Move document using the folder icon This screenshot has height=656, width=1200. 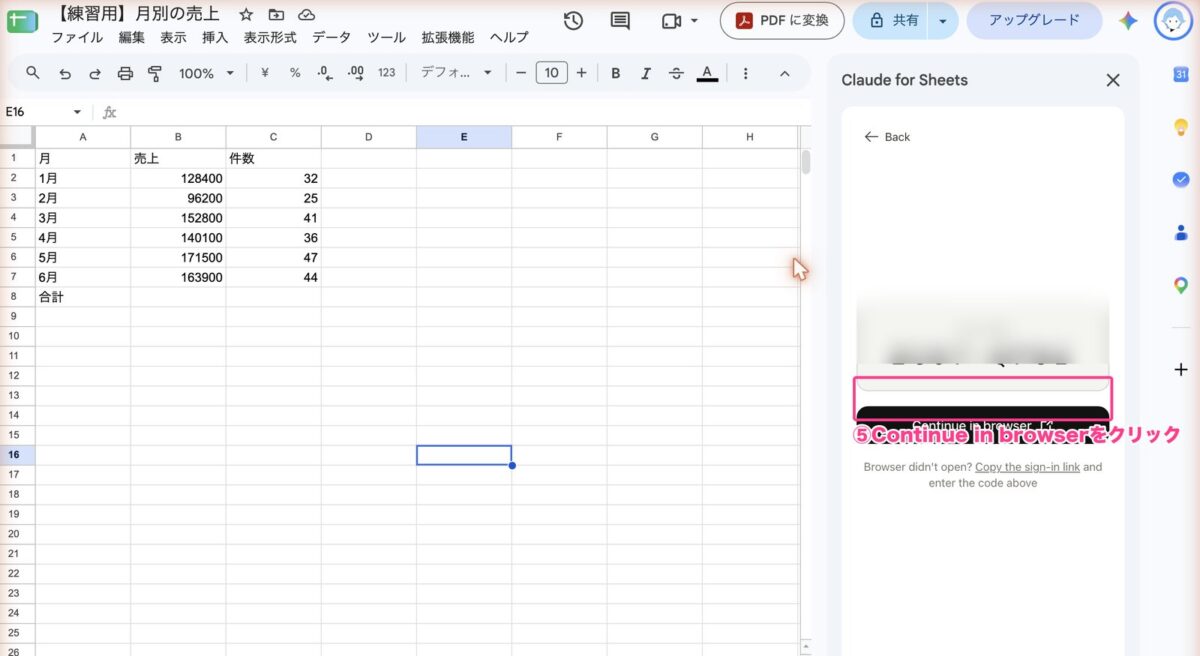coord(276,16)
